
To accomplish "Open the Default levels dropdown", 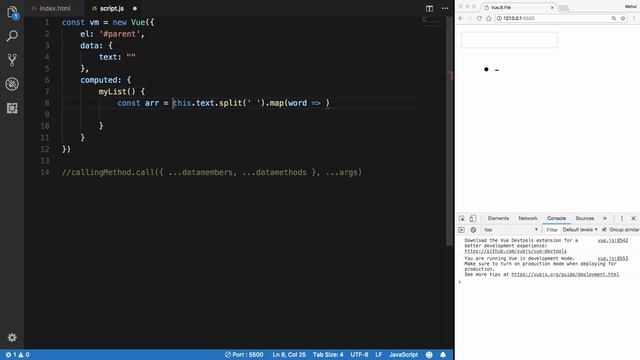I will (580, 230).
